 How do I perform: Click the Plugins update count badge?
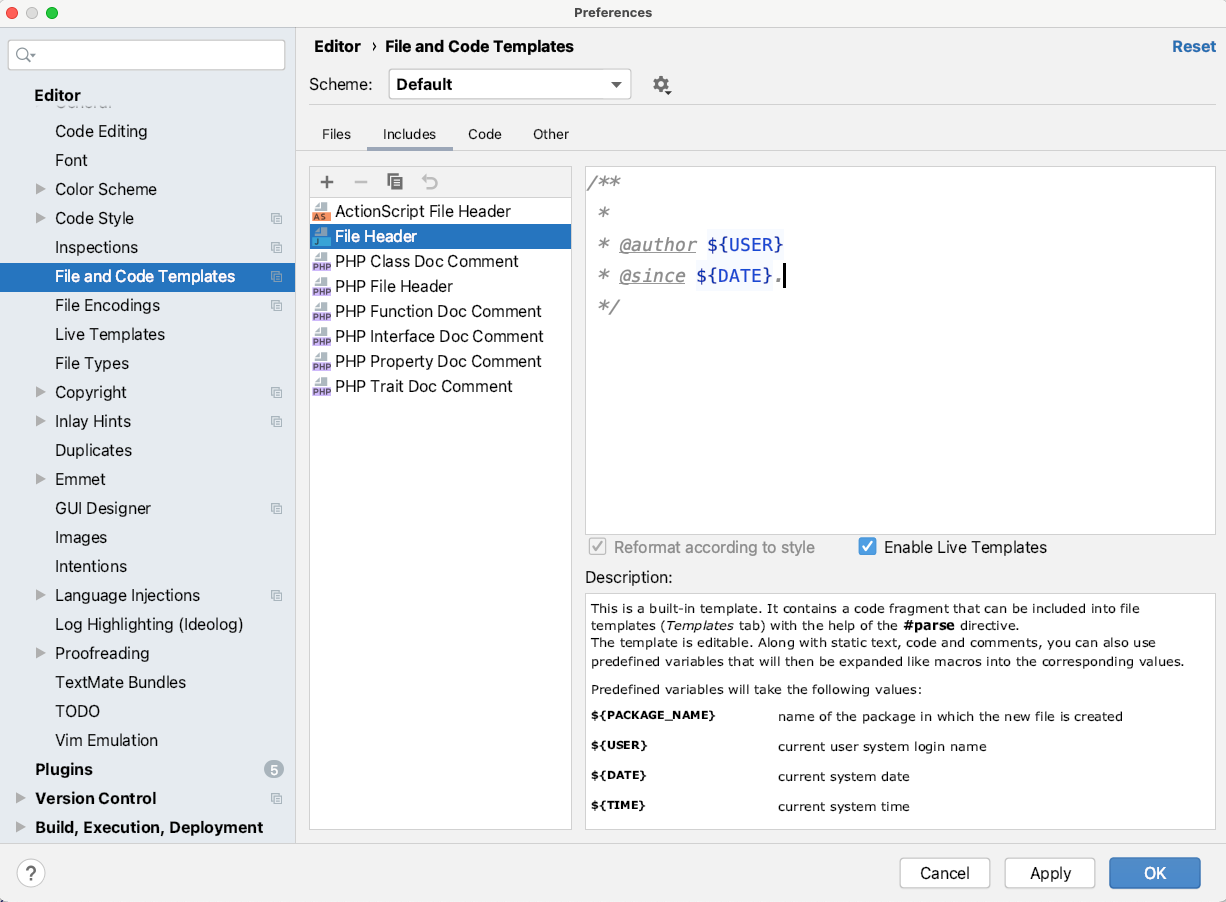point(274,769)
